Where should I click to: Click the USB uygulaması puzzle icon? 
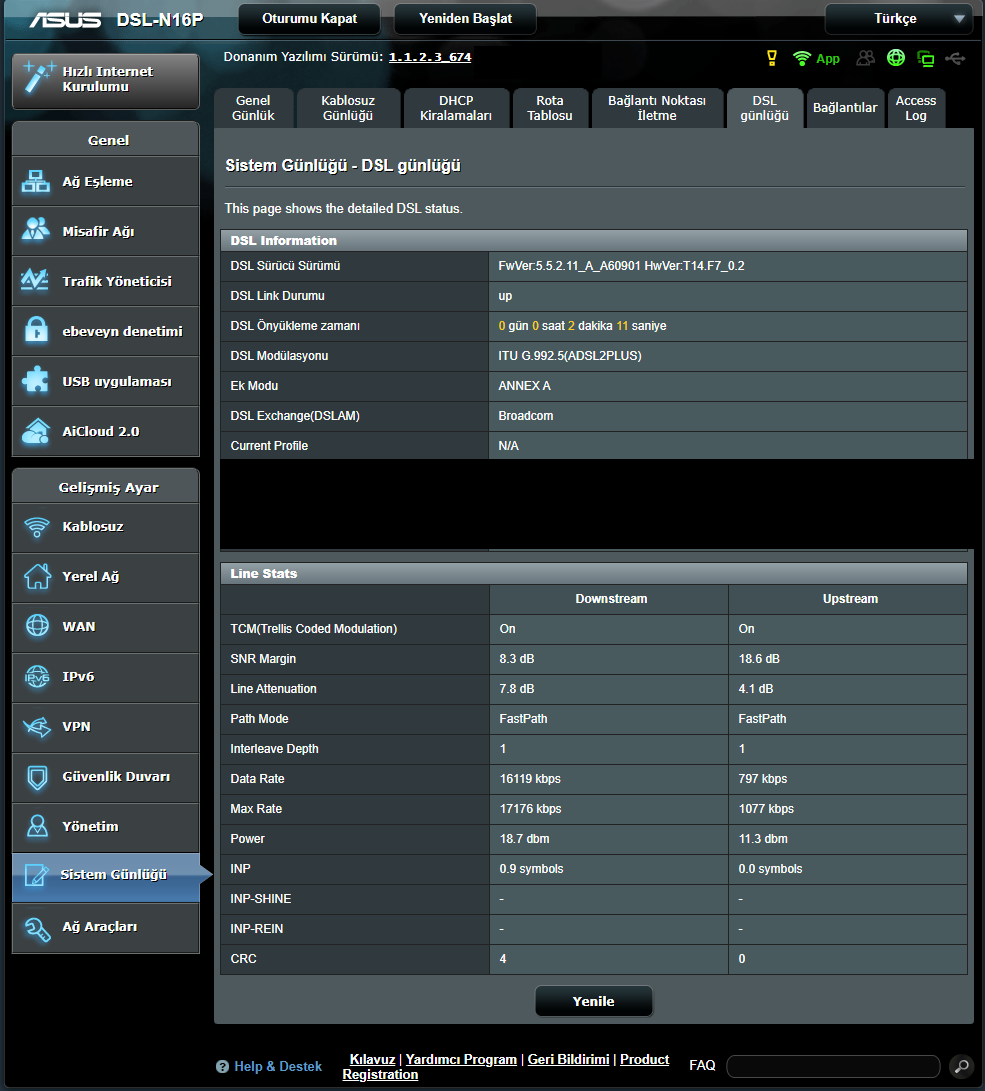pos(35,380)
